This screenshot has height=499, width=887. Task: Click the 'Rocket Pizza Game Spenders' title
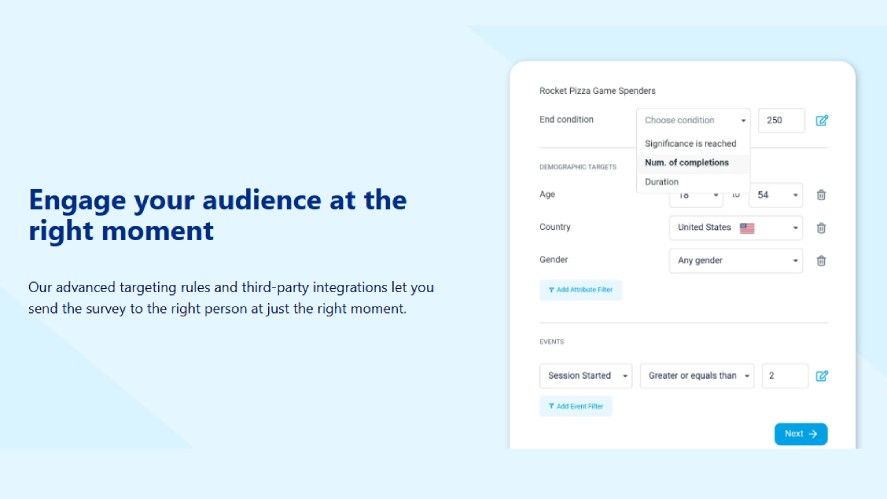coord(597,91)
